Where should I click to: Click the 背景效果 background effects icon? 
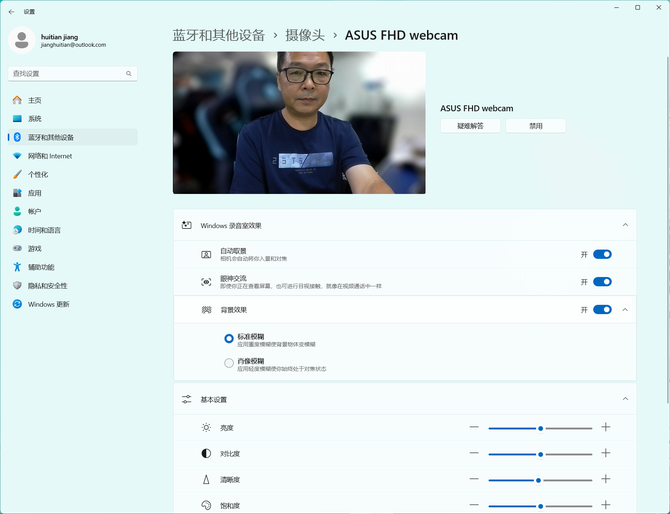[206, 310]
